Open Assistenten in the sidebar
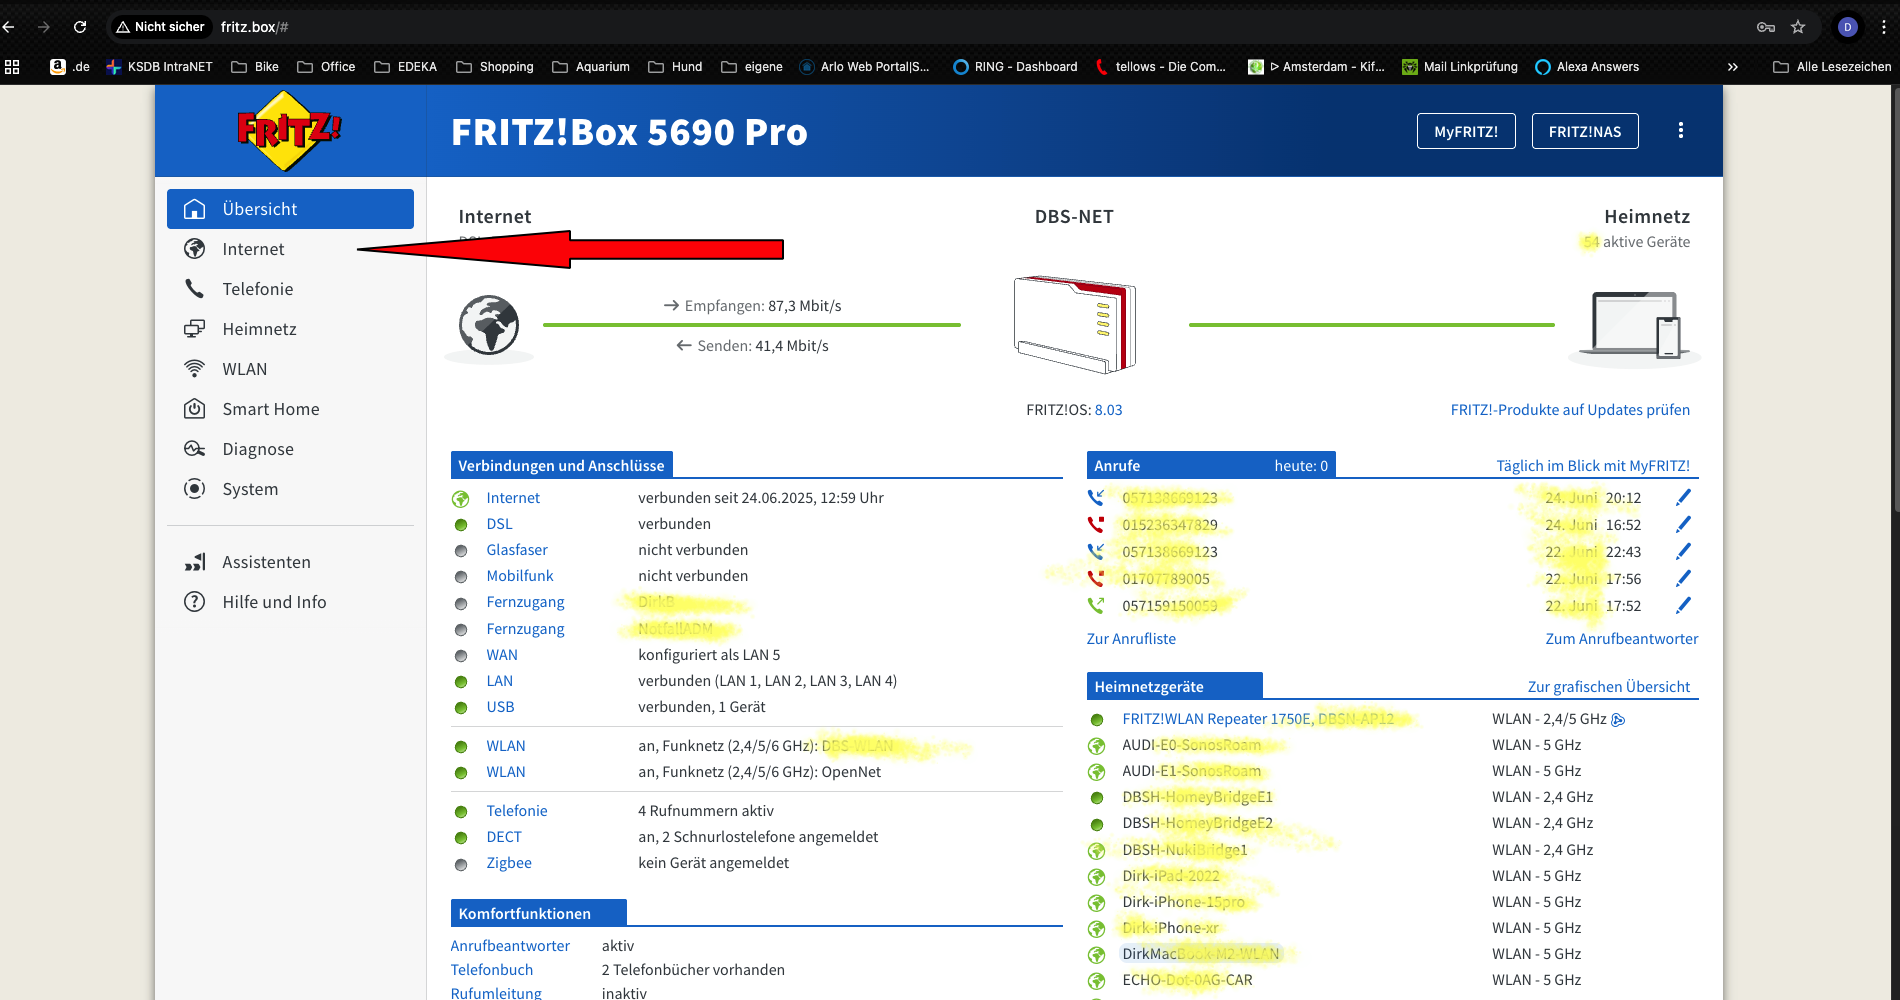 tap(290, 562)
